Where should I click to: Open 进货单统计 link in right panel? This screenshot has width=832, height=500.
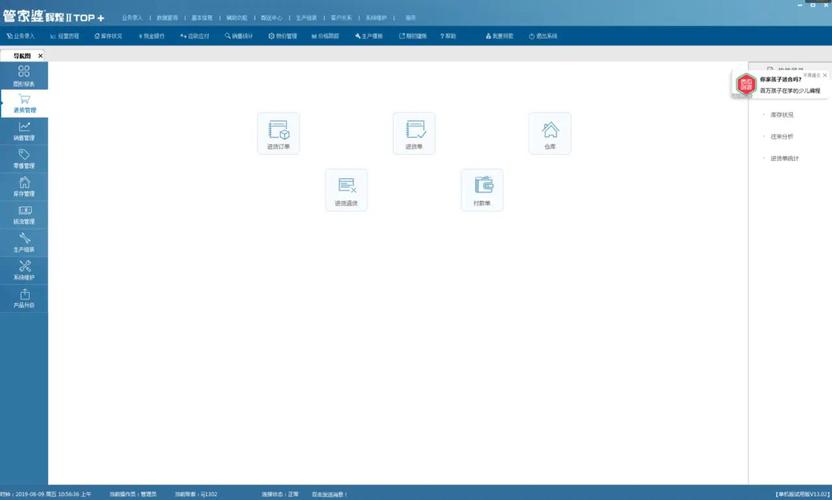[784, 158]
